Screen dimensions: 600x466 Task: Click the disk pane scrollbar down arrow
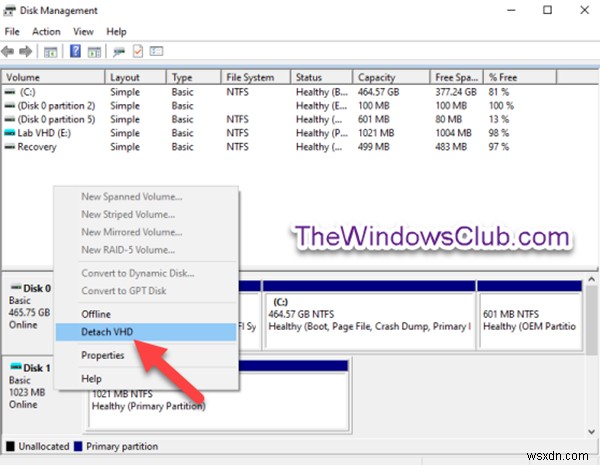(x=592, y=431)
